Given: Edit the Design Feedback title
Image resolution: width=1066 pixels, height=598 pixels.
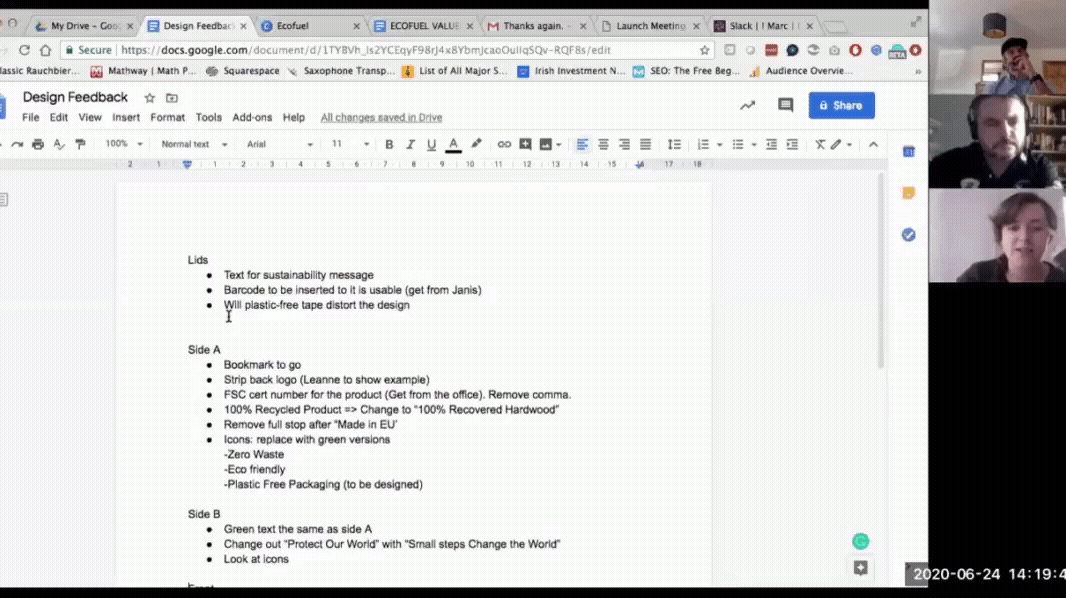Looking at the screenshot, I should [x=75, y=97].
